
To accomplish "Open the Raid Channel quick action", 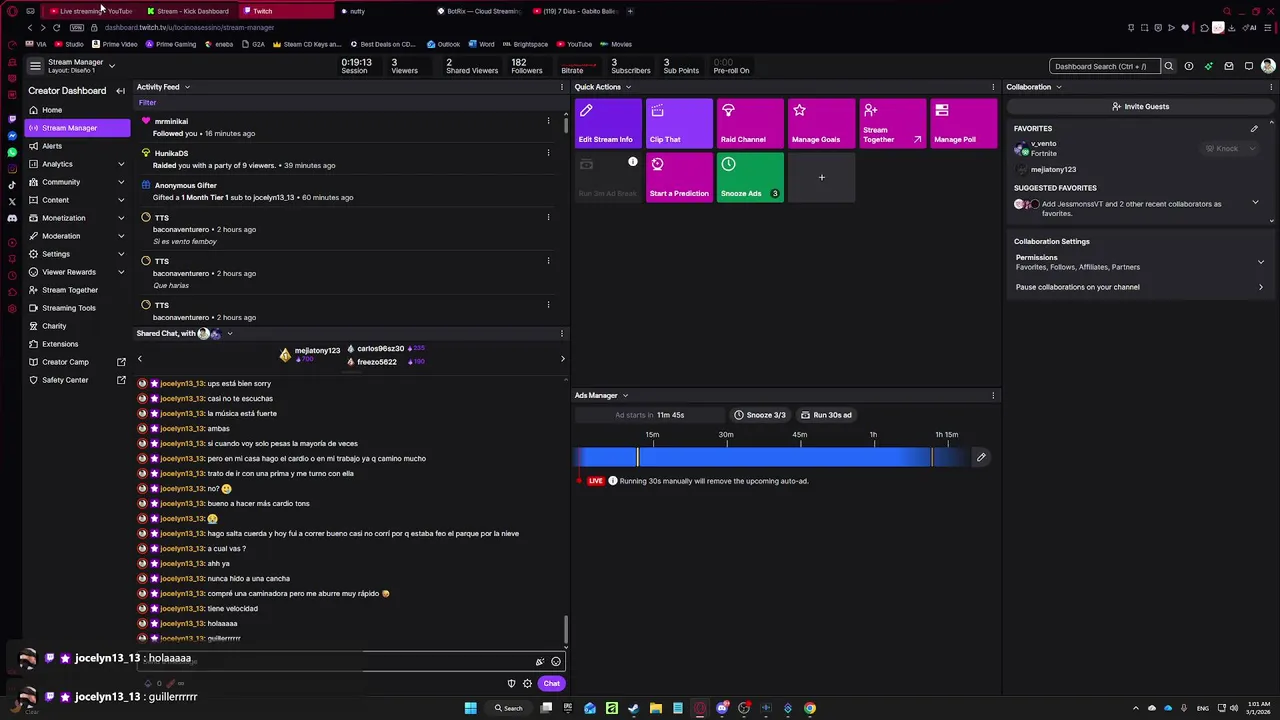I will click(x=750, y=124).
